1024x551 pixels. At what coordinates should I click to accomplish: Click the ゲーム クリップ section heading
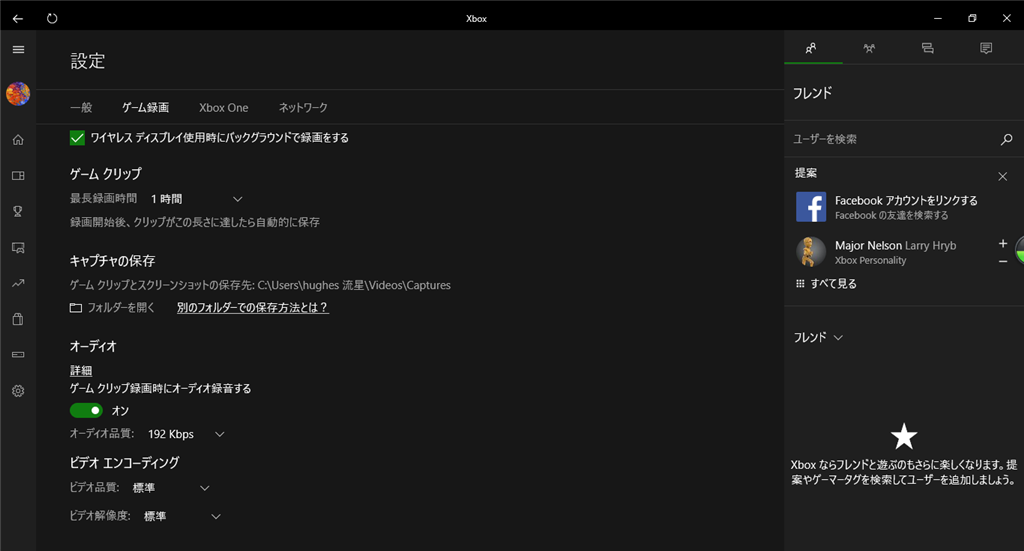[106, 174]
